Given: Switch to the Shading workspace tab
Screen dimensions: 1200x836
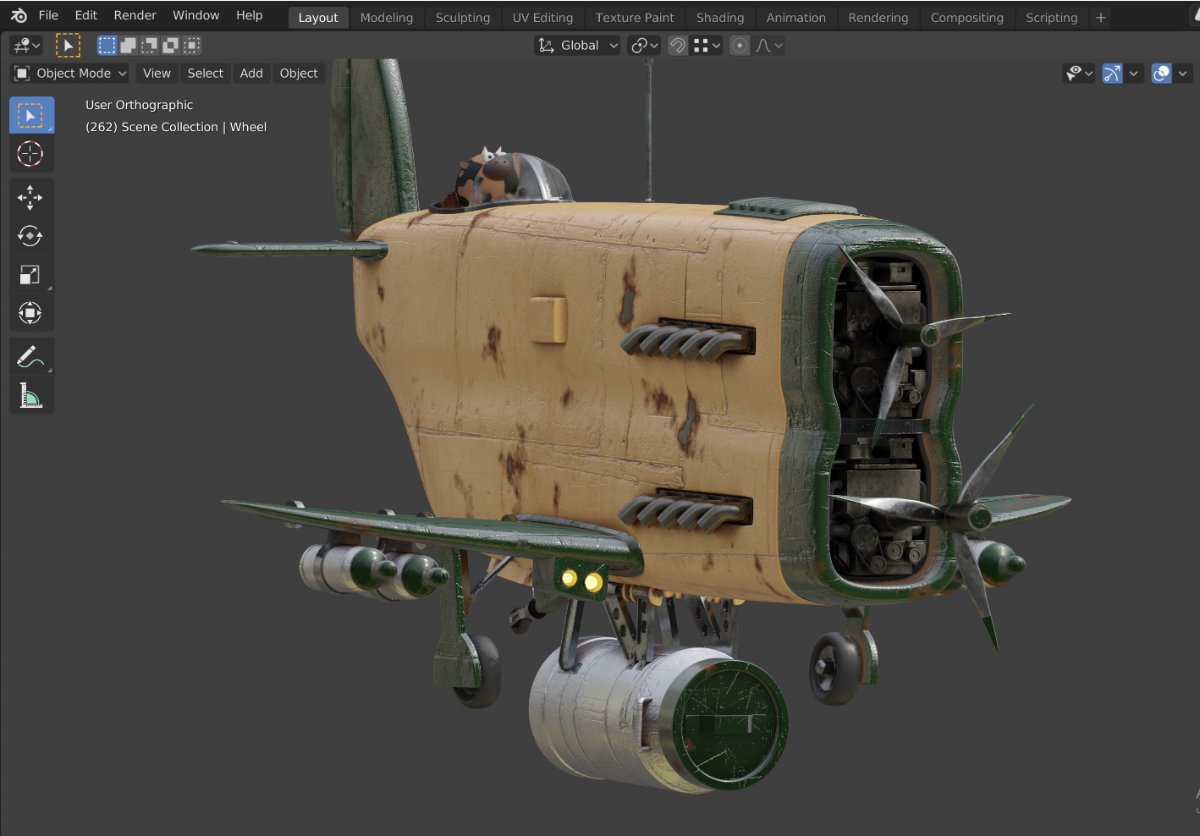Looking at the screenshot, I should (719, 17).
